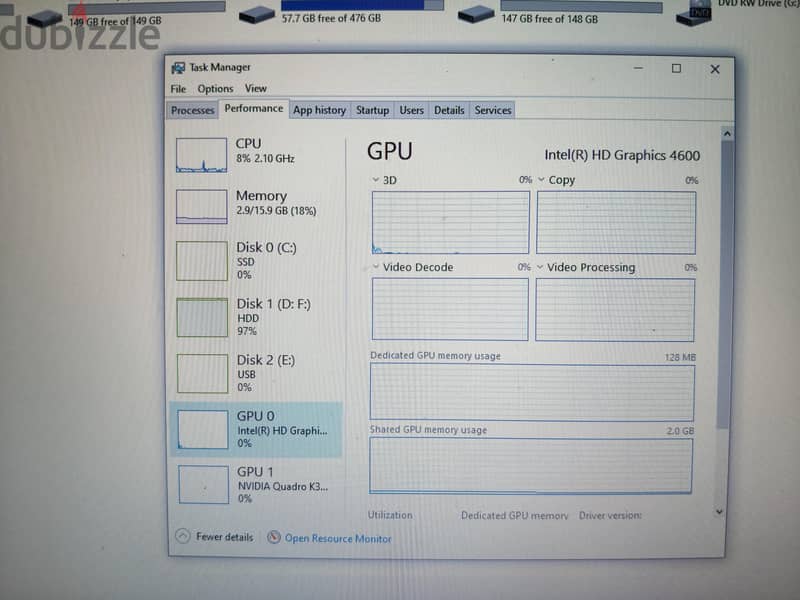The image size is (800, 600).
Task: Click the Intel(R) HD Graphics 4600 label
Action: pos(622,155)
